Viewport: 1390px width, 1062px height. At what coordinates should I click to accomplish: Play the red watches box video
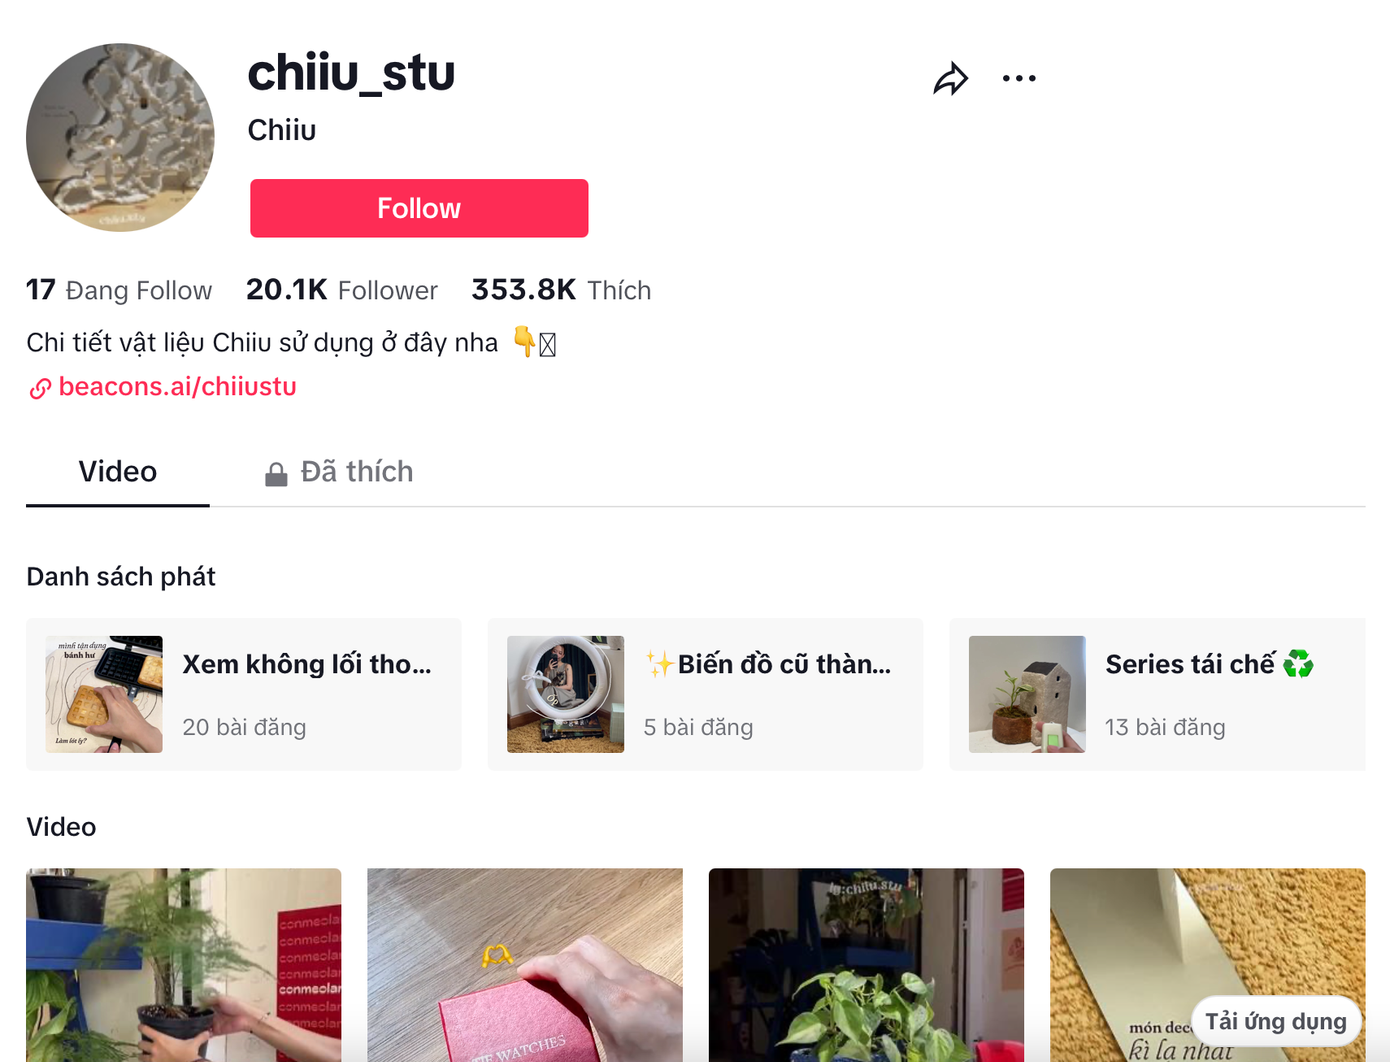[525, 965]
